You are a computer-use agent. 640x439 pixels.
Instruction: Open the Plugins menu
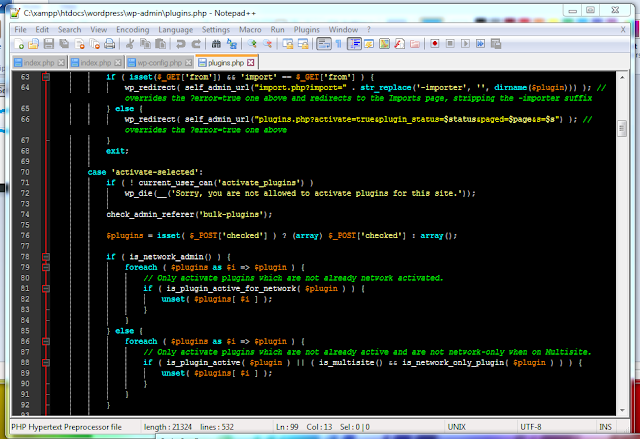point(307,29)
